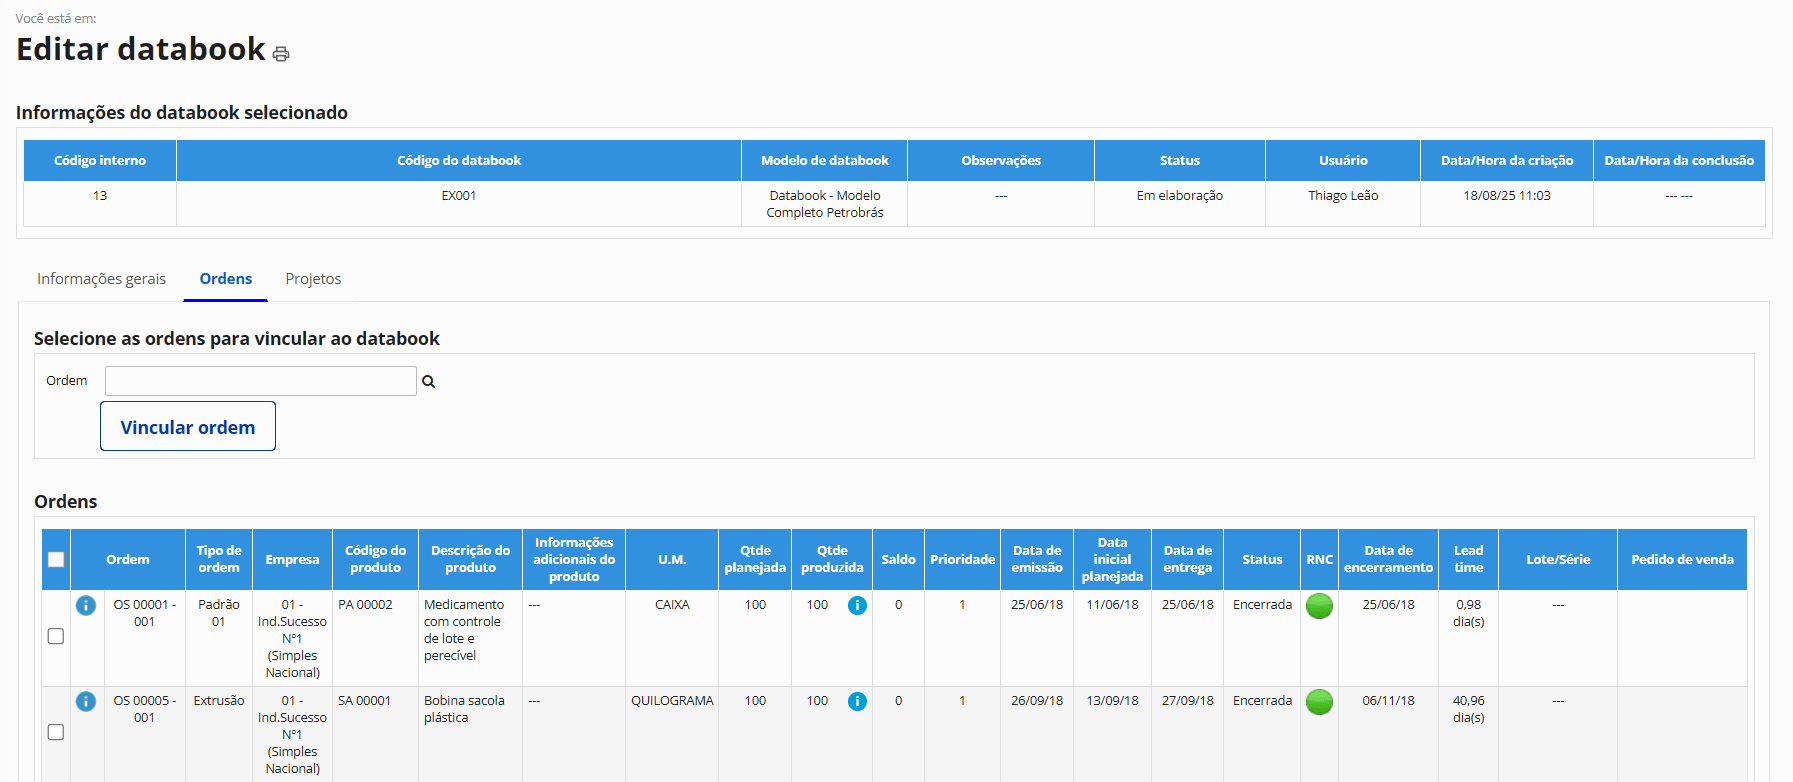Viewport: 1793px width, 782px height.
Task: Click green RNC indicator for OS 00001-001
Action: (1319, 606)
